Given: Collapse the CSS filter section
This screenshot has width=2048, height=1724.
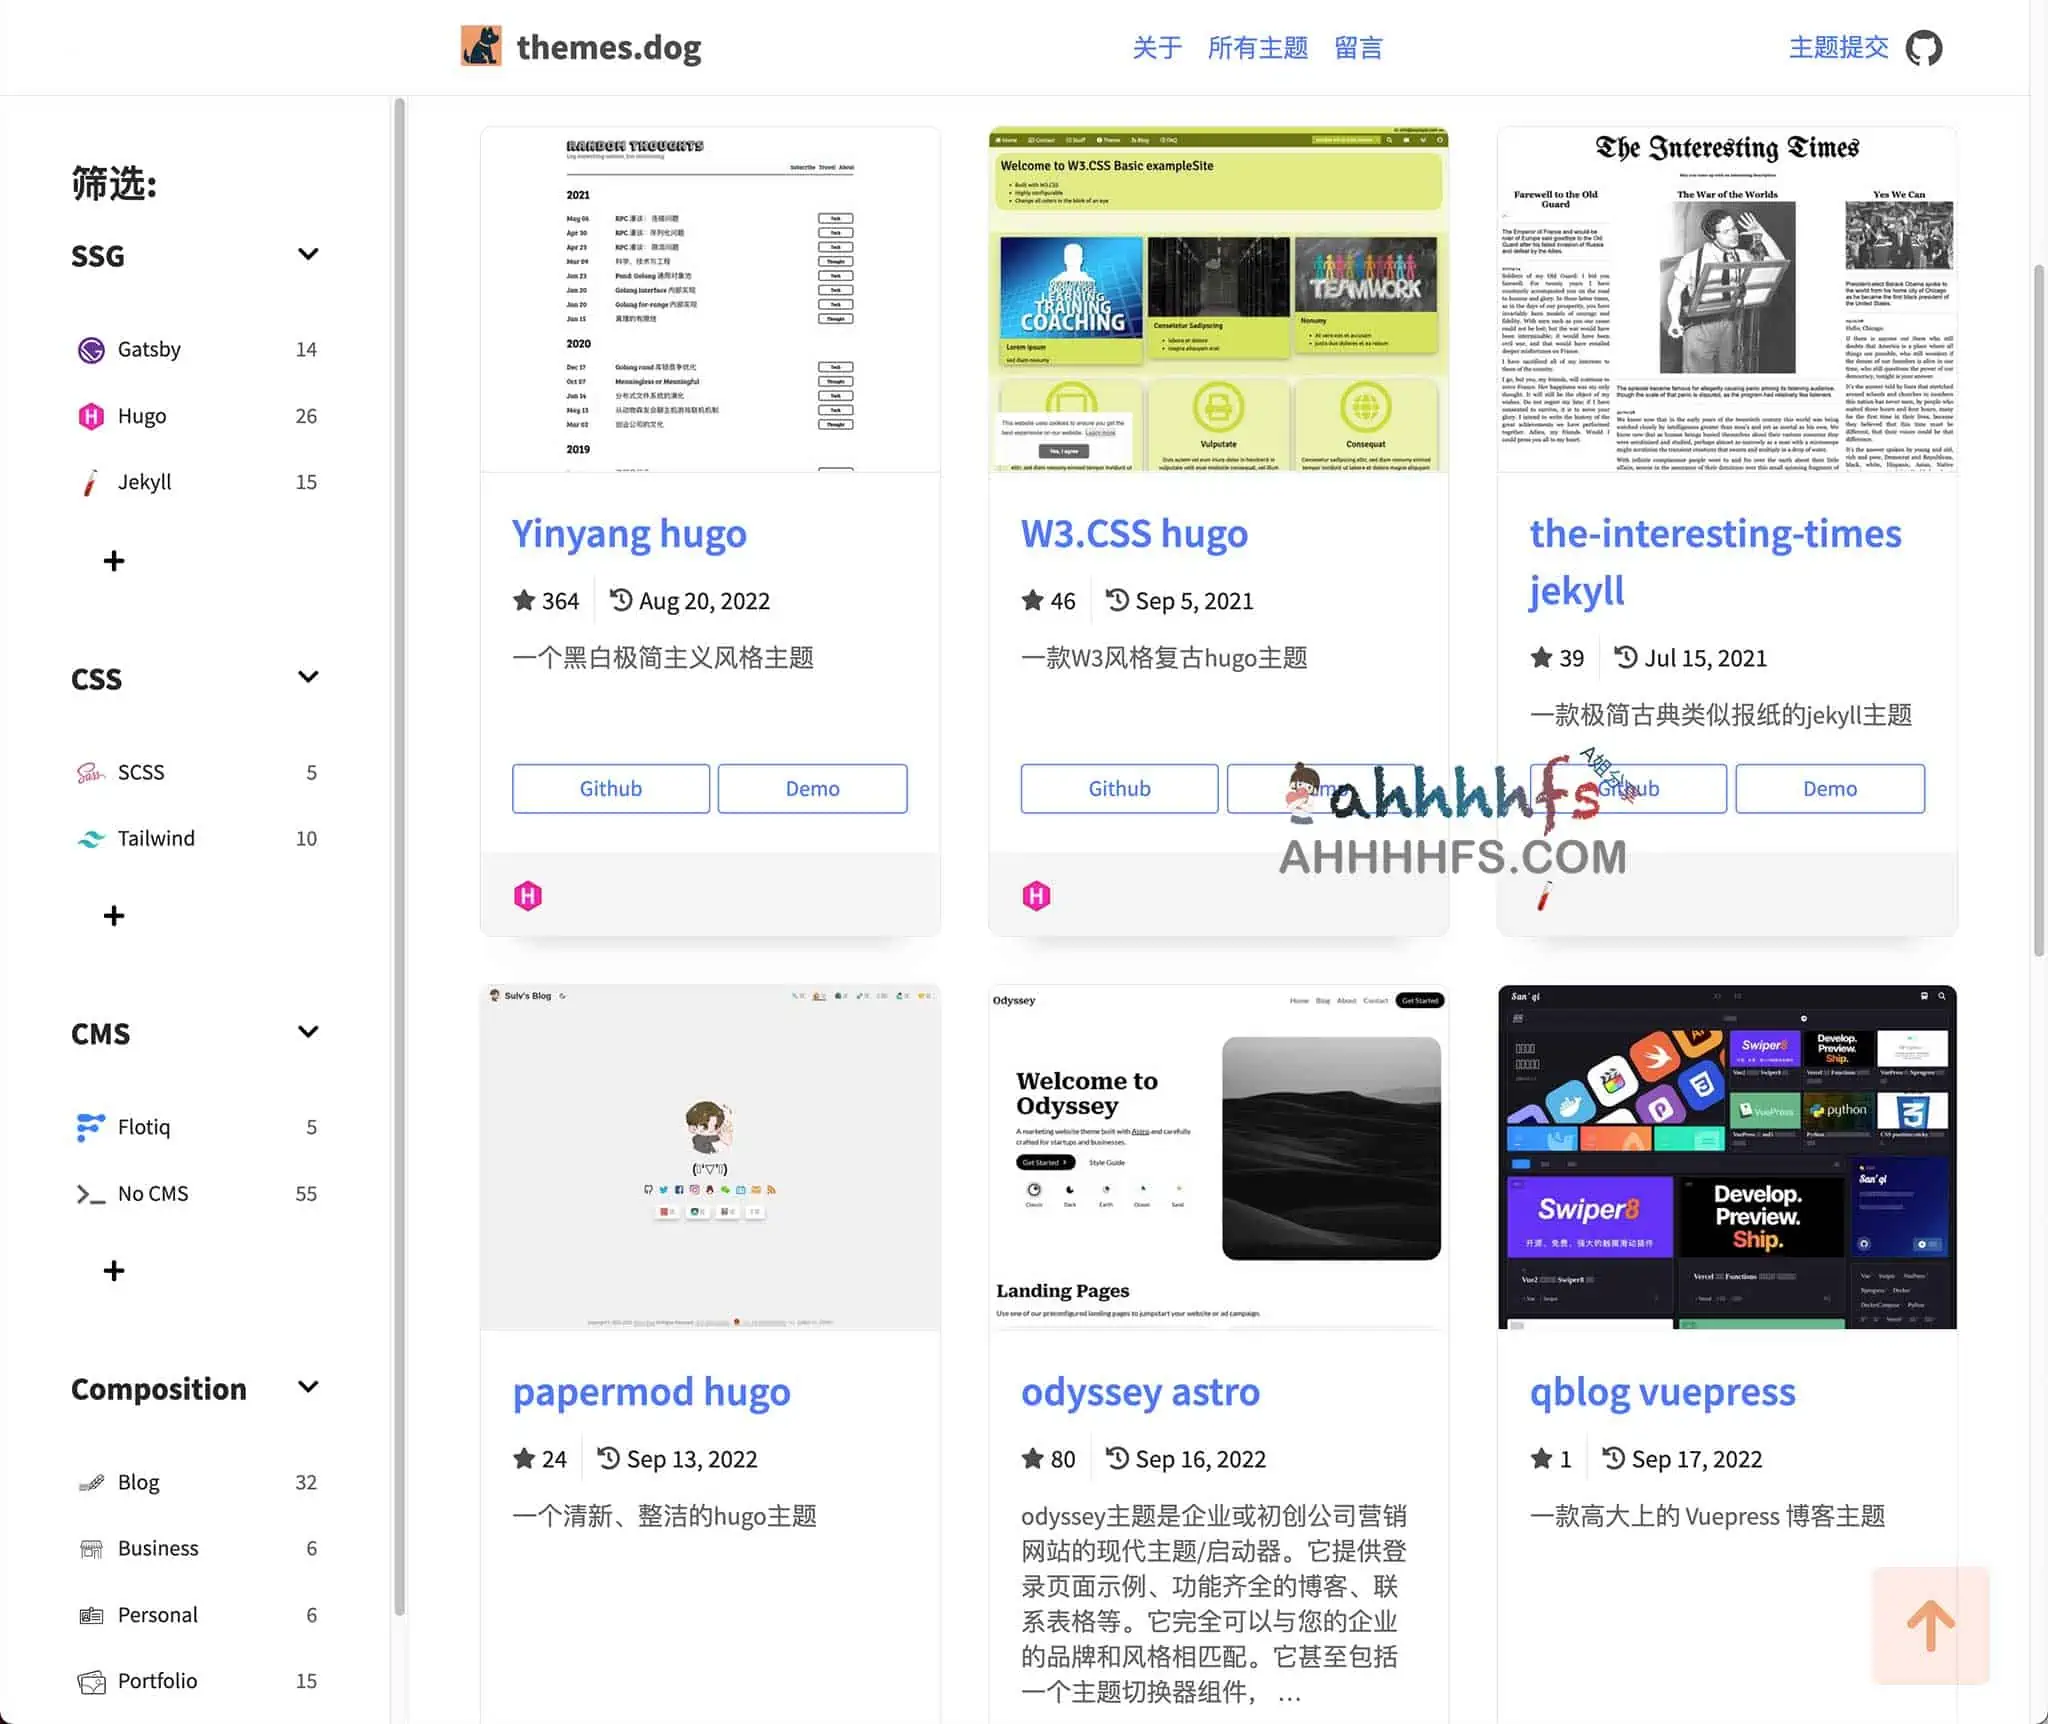Looking at the screenshot, I should tap(308, 678).
